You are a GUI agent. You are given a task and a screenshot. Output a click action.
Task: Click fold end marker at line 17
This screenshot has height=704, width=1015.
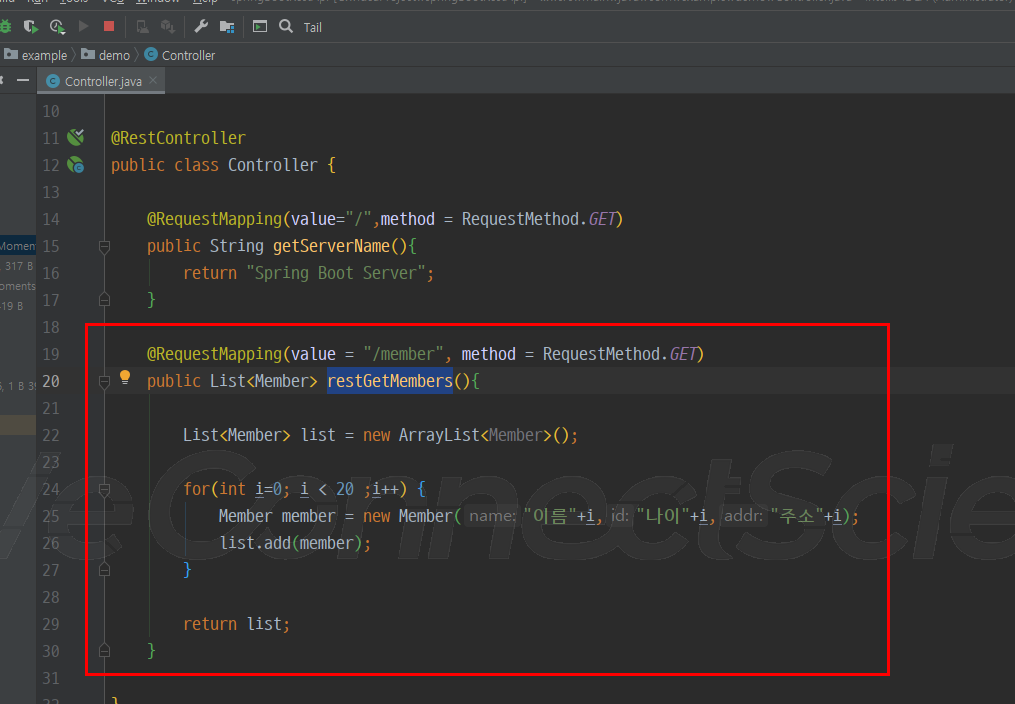point(104,300)
